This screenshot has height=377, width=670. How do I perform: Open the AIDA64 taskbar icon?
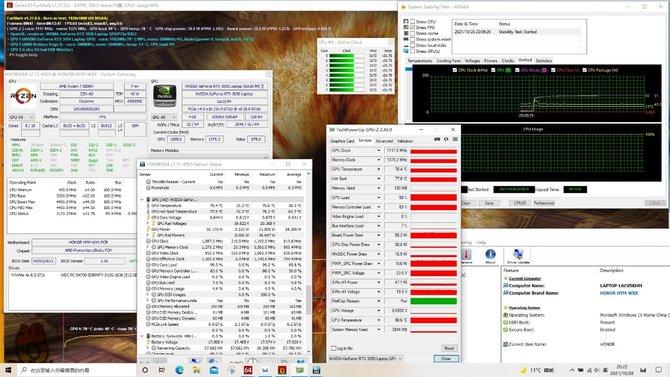(248, 370)
